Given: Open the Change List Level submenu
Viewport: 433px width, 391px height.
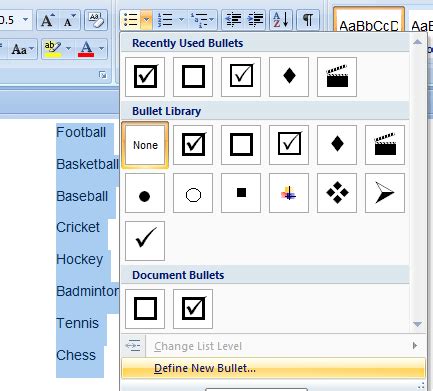Looking at the screenshot, I should click(x=273, y=346).
